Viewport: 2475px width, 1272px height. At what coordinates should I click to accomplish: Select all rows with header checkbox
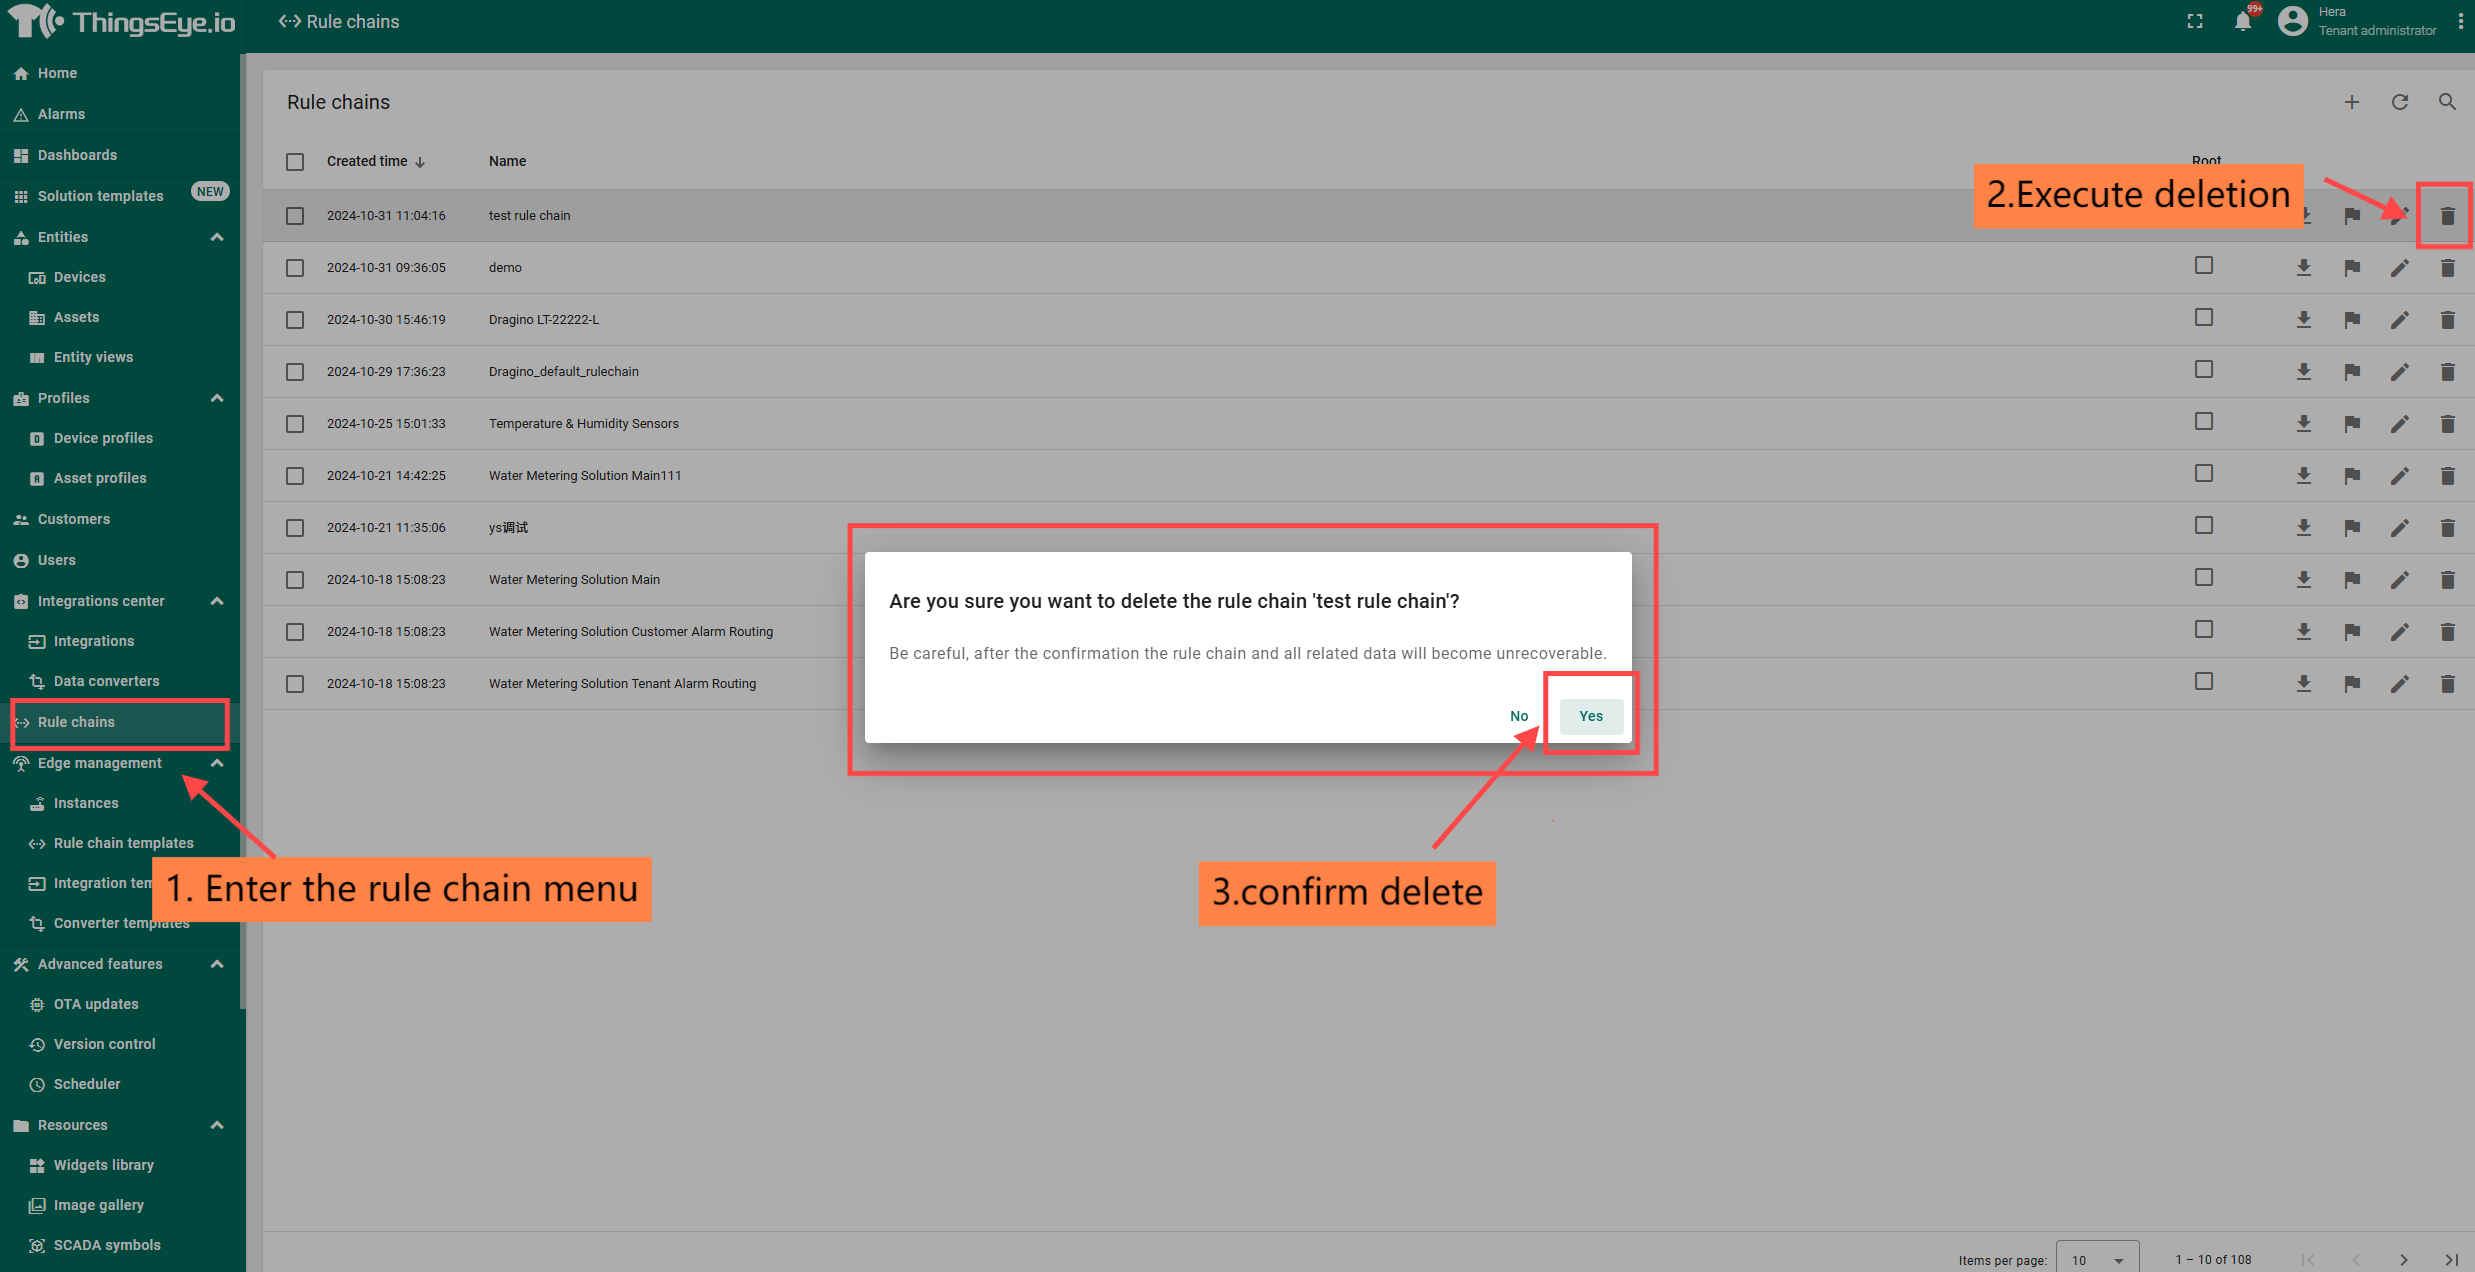point(295,162)
